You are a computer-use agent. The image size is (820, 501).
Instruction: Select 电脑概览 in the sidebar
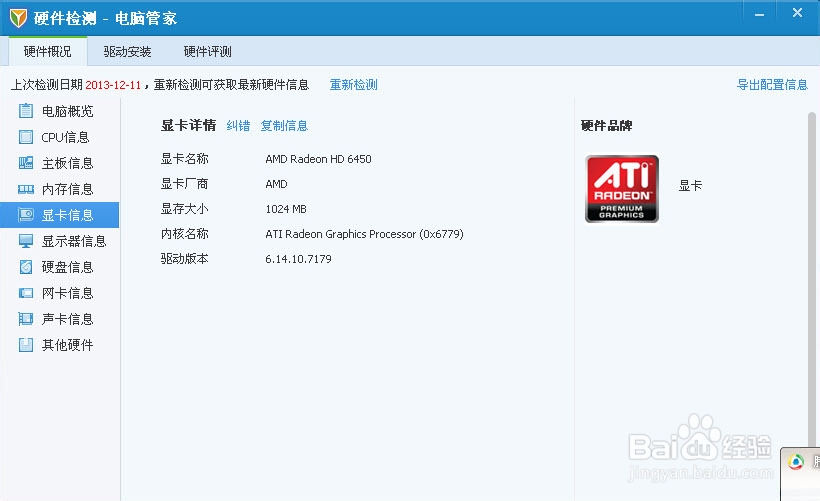tap(60, 111)
